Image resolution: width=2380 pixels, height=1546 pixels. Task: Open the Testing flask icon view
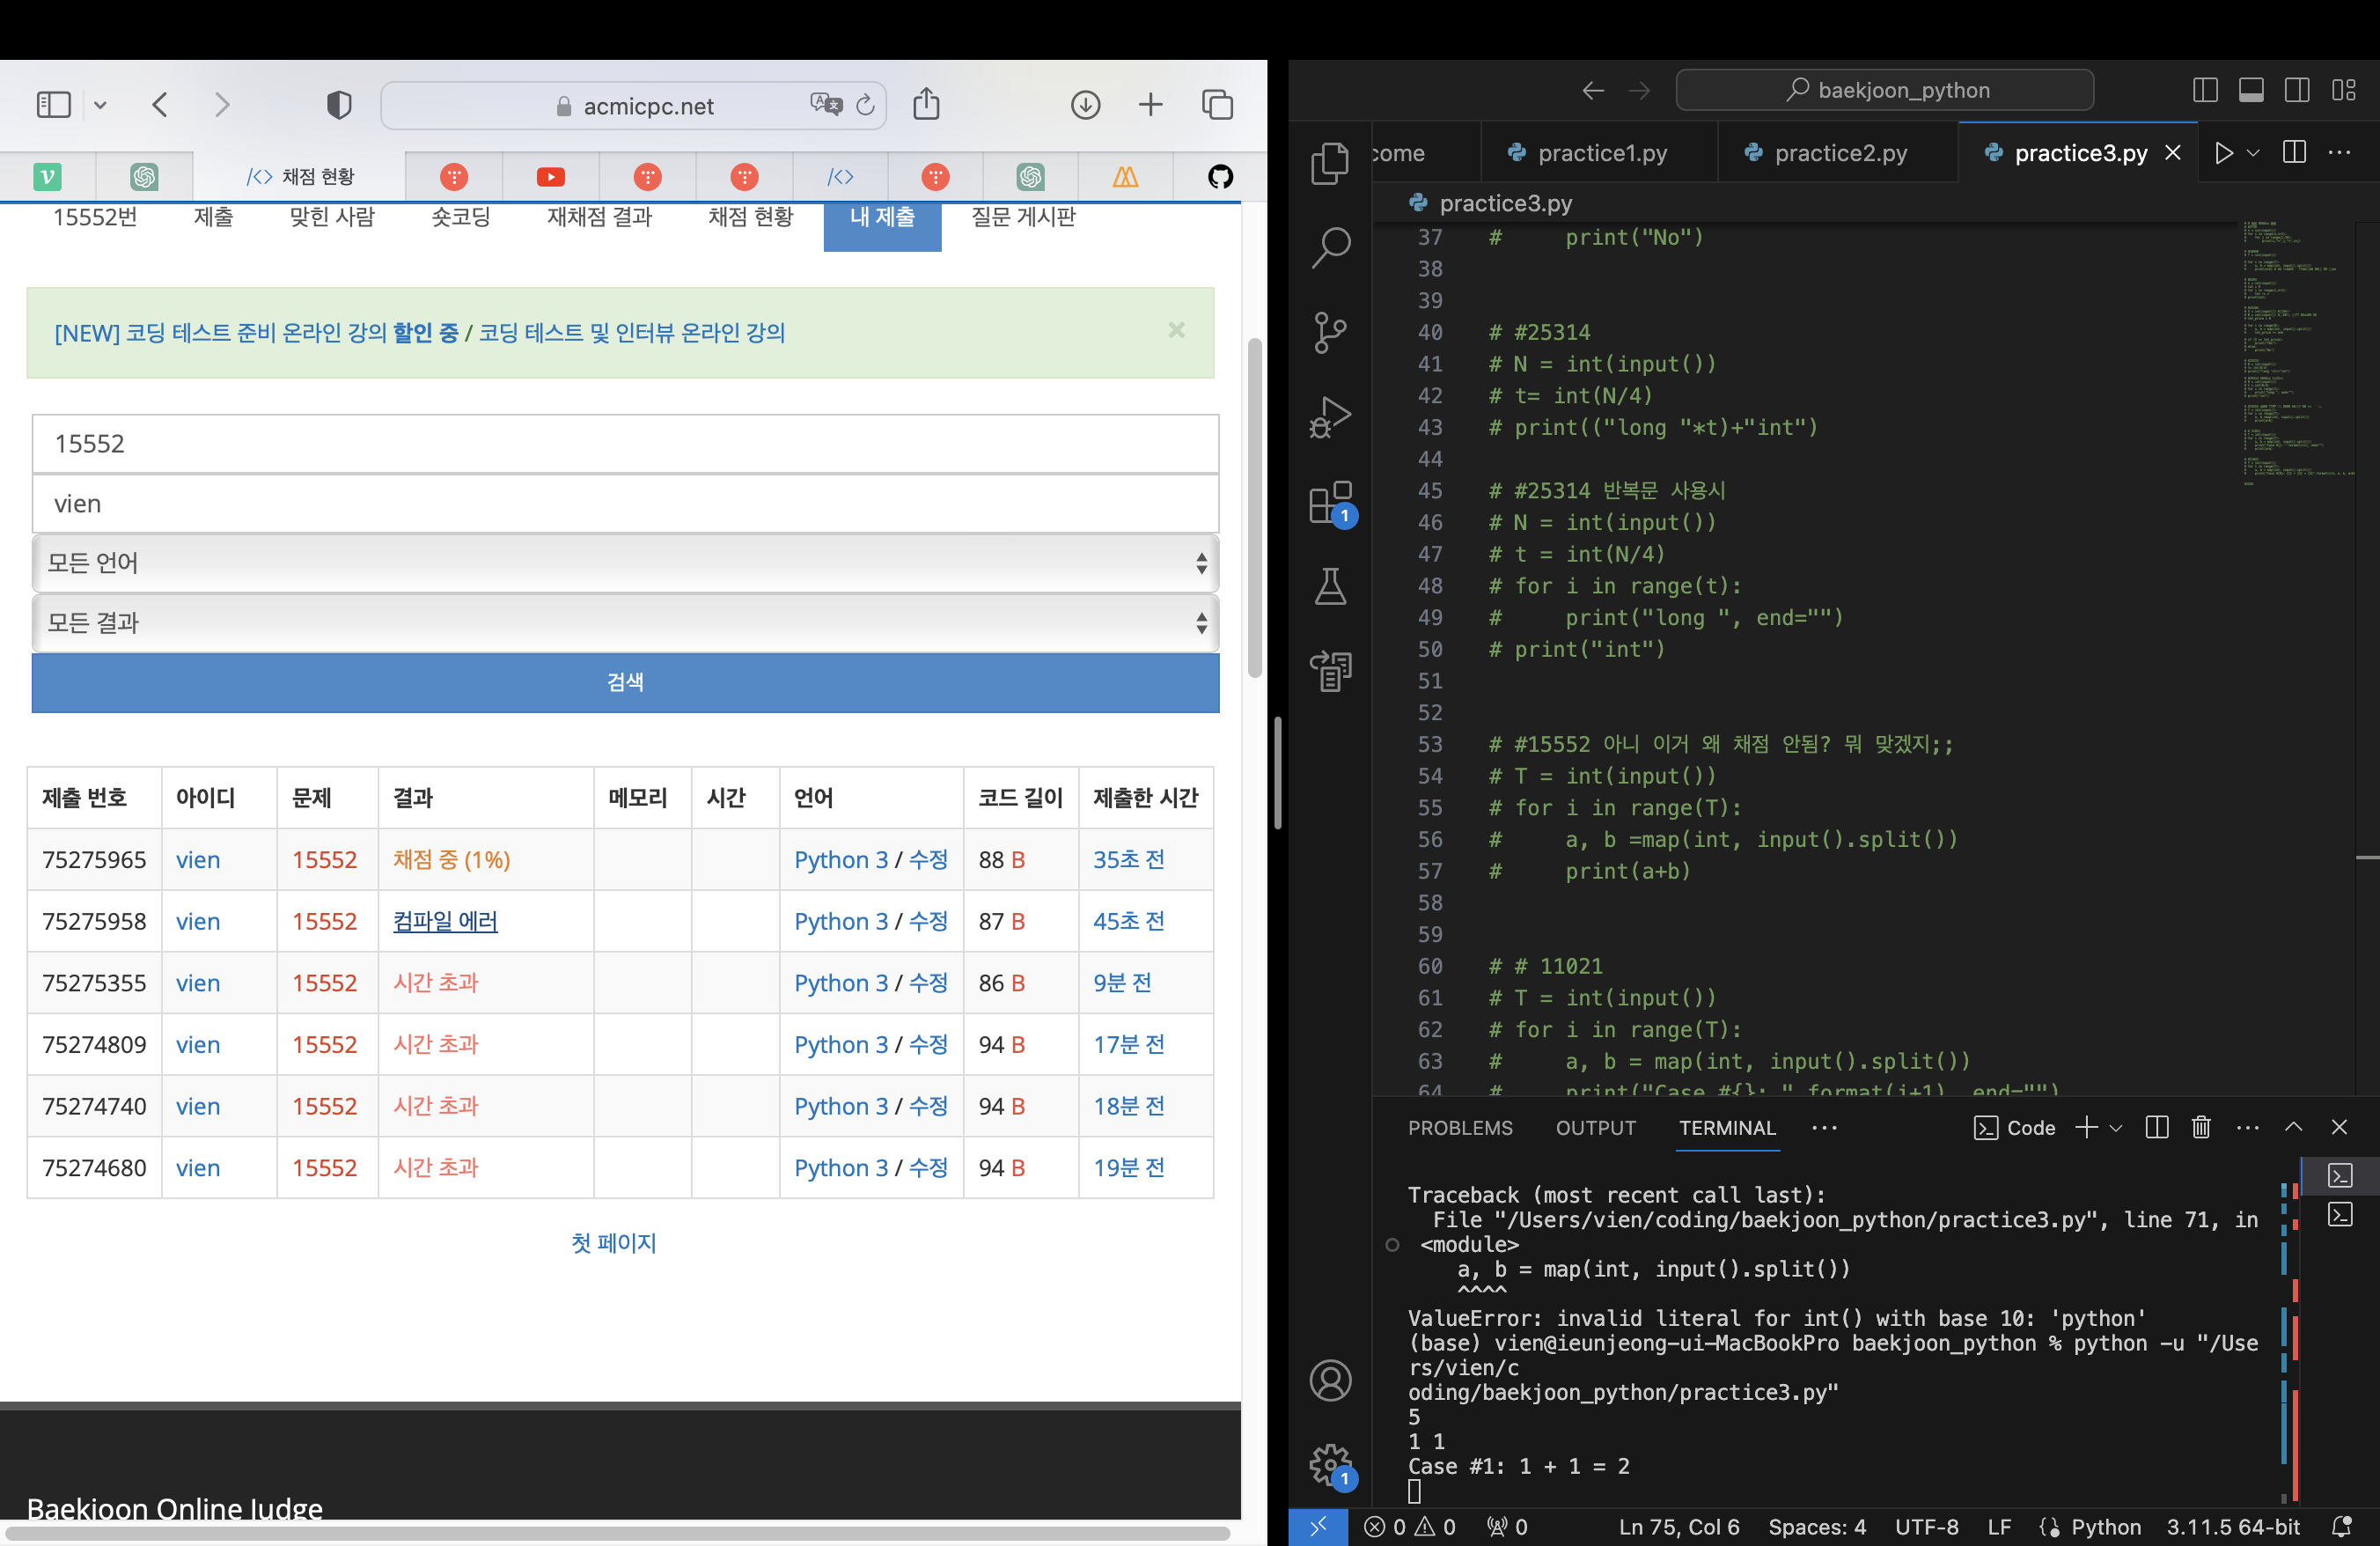tap(1330, 587)
